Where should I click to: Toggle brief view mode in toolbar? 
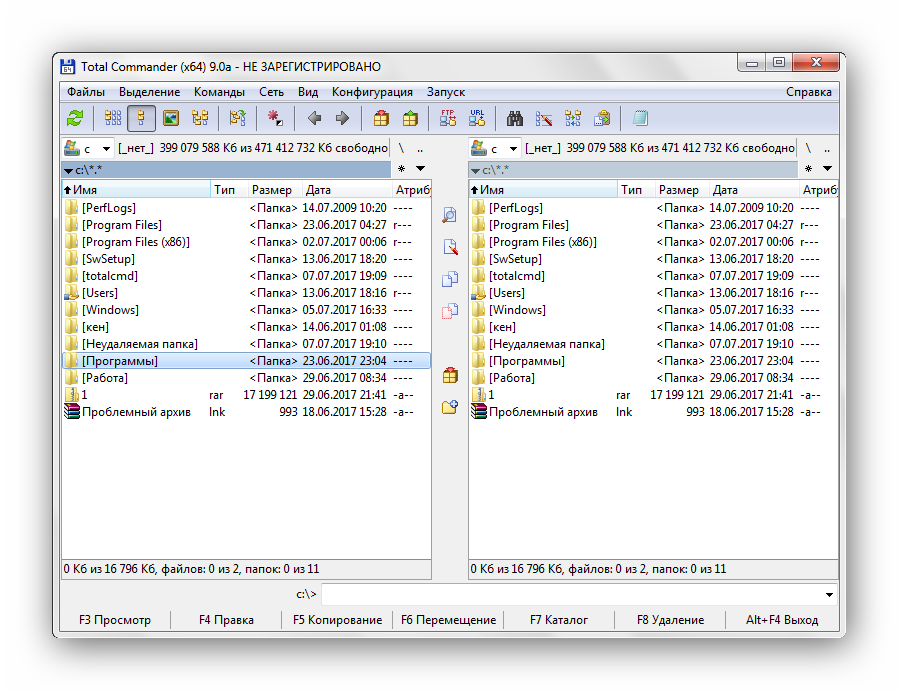(x=112, y=118)
